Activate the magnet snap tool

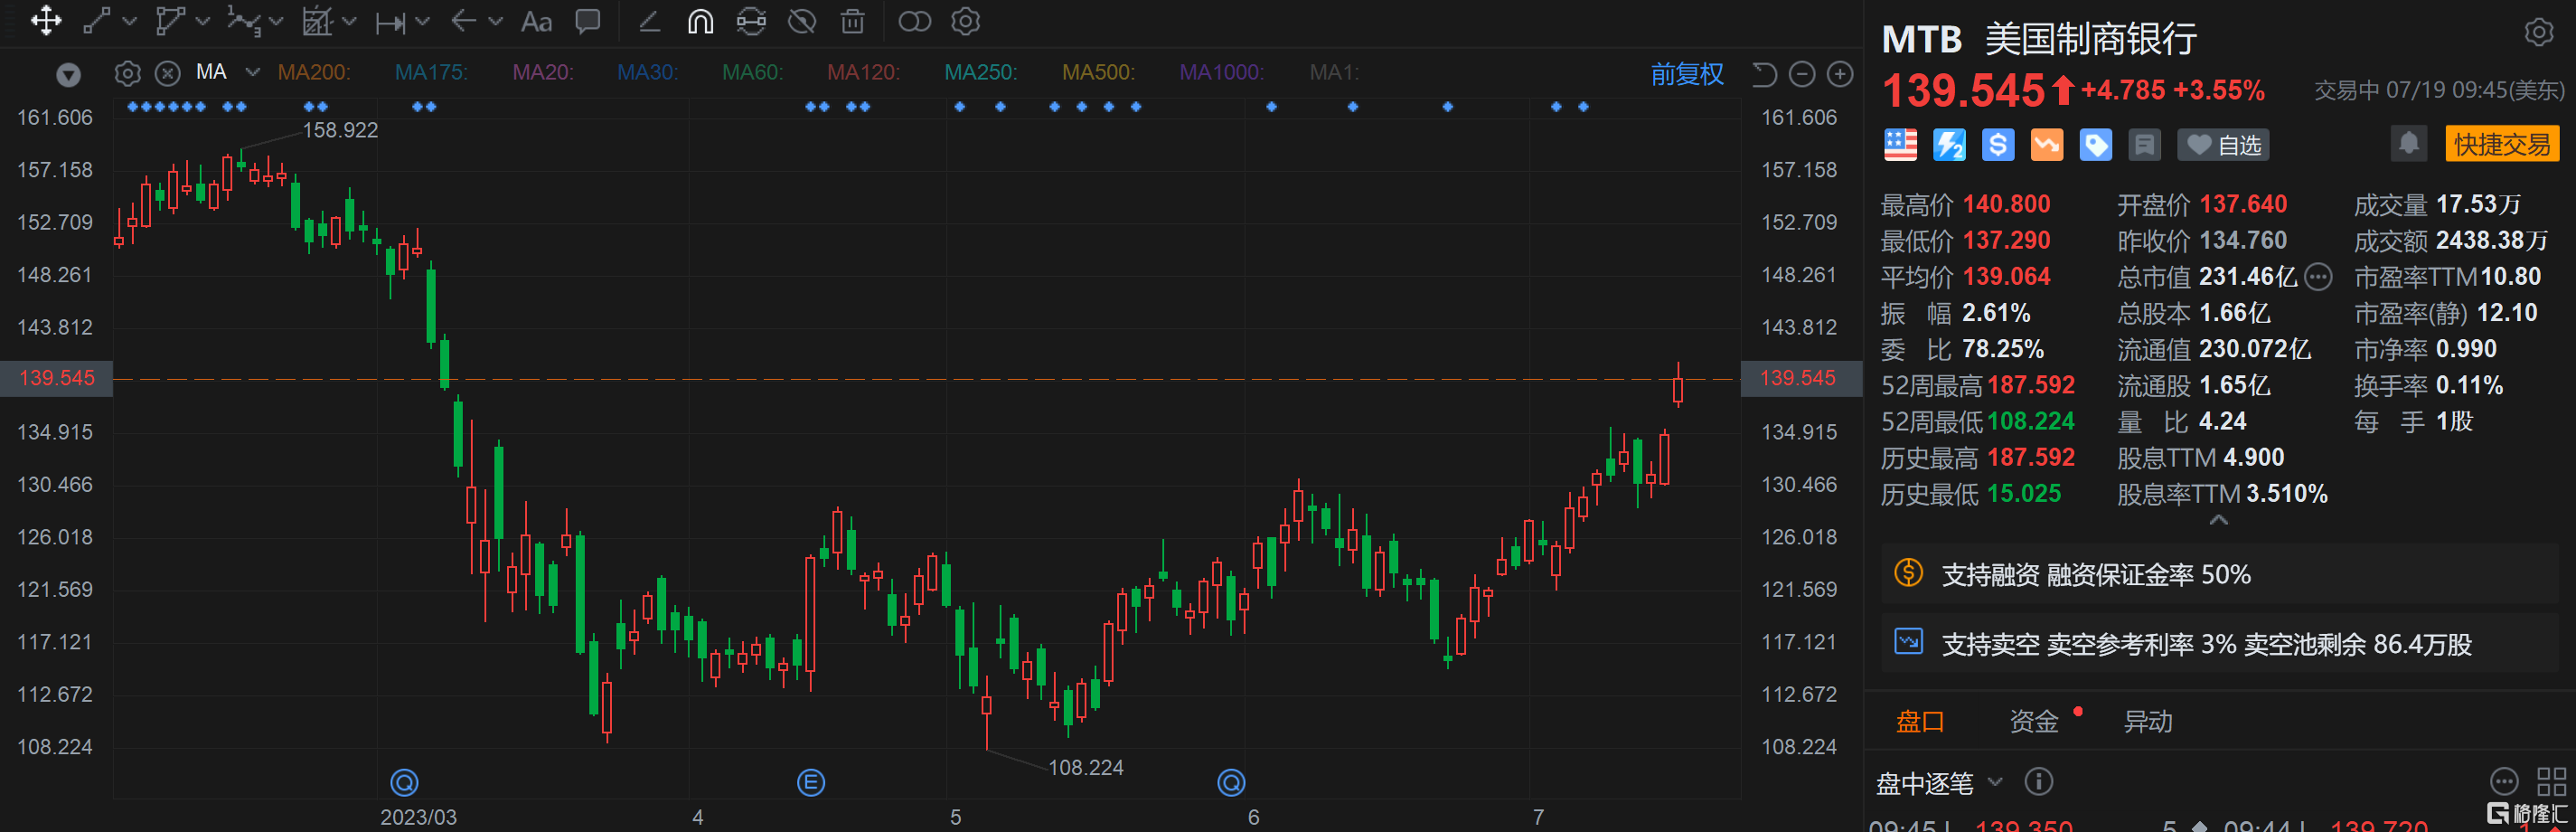pyautogui.click(x=700, y=21)
